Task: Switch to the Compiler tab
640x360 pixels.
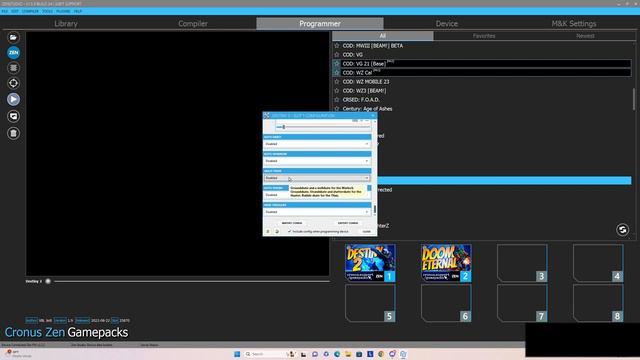Action: [193, 24]
